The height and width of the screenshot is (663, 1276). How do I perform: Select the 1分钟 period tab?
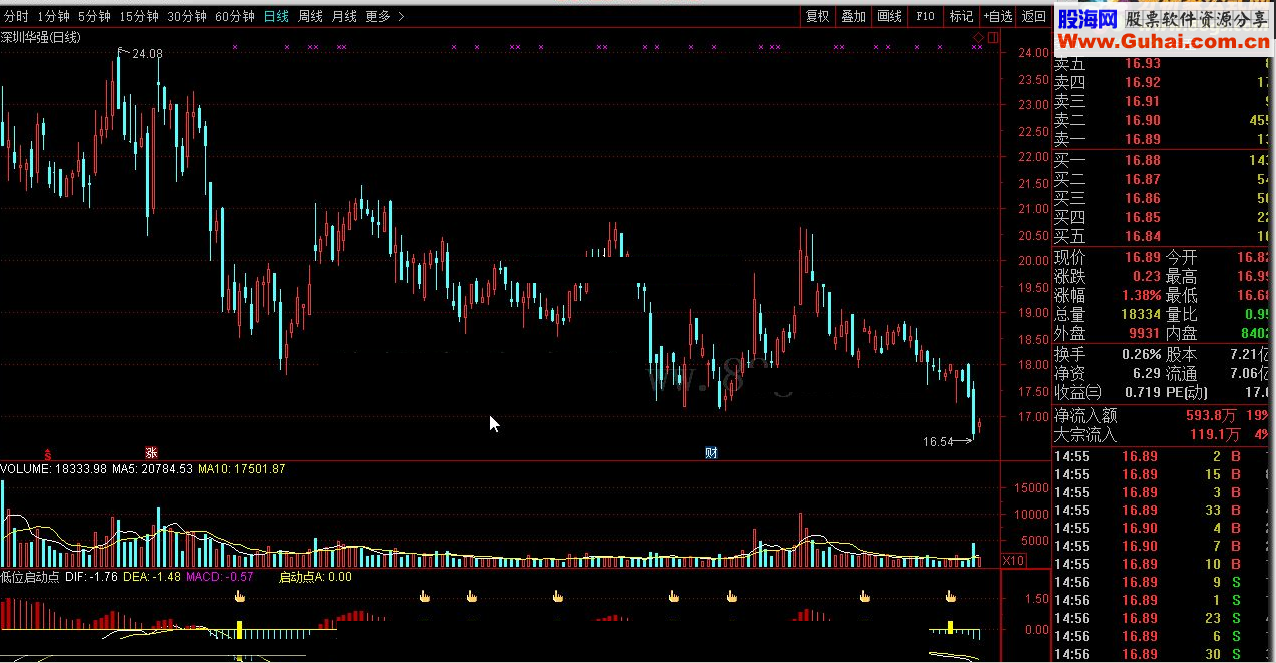(x=53, y=16)
